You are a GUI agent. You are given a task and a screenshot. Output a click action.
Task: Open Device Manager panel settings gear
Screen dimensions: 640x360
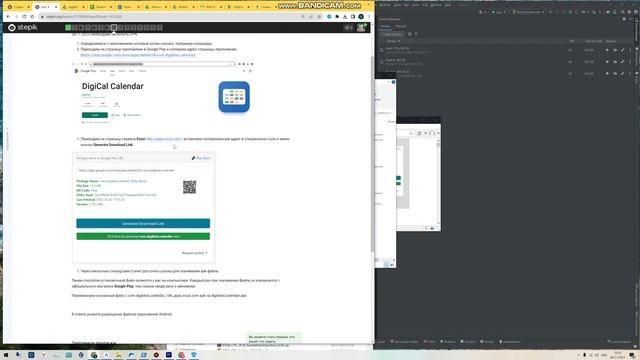[x=624, y=19]
